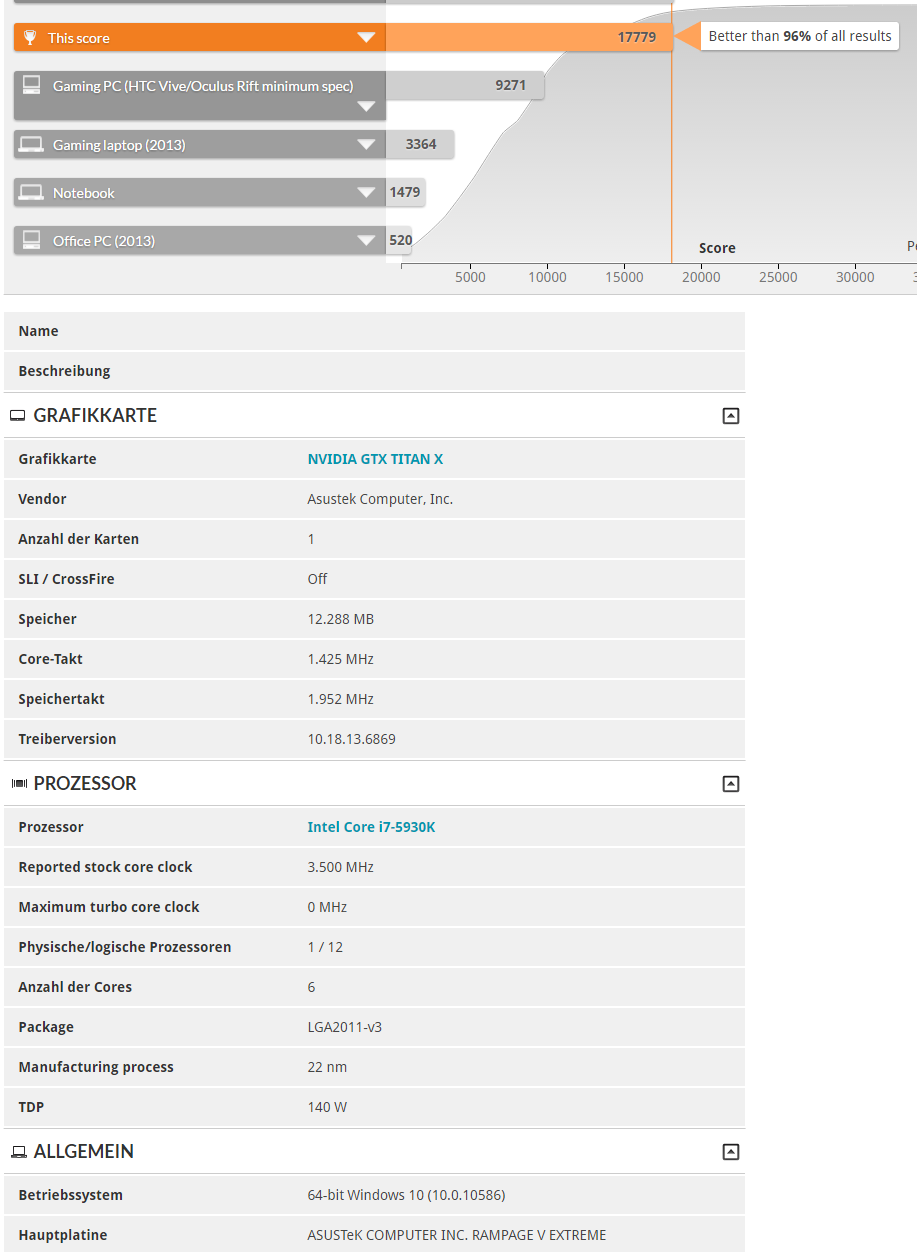This screenshot has width=917, height=1252.
Task: Click the TDP value 140 W
Action: (327, 1107)
